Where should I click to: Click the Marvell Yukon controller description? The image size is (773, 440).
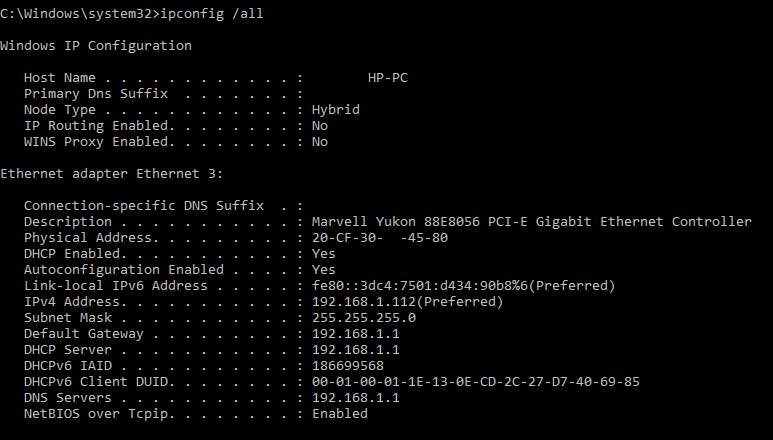coord(531,221)
